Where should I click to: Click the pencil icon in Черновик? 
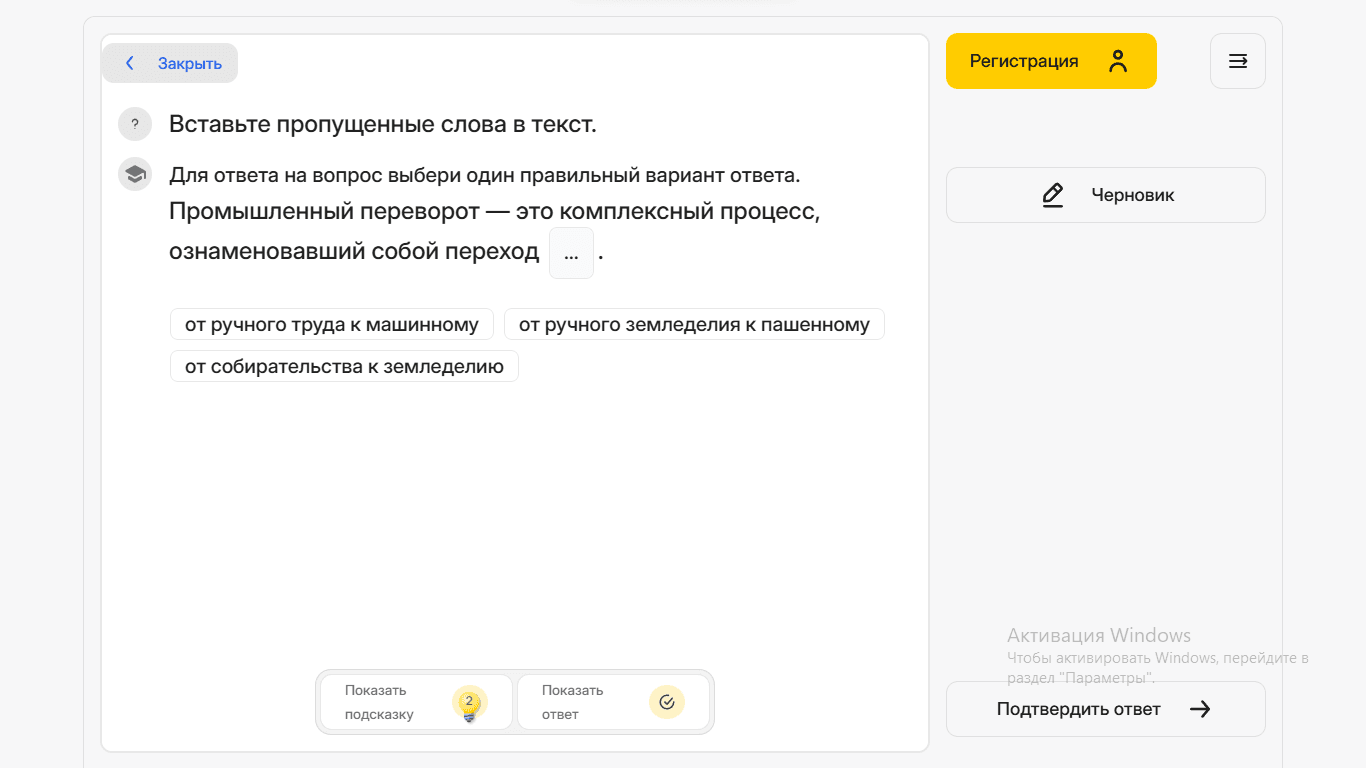click(1053, 195)
